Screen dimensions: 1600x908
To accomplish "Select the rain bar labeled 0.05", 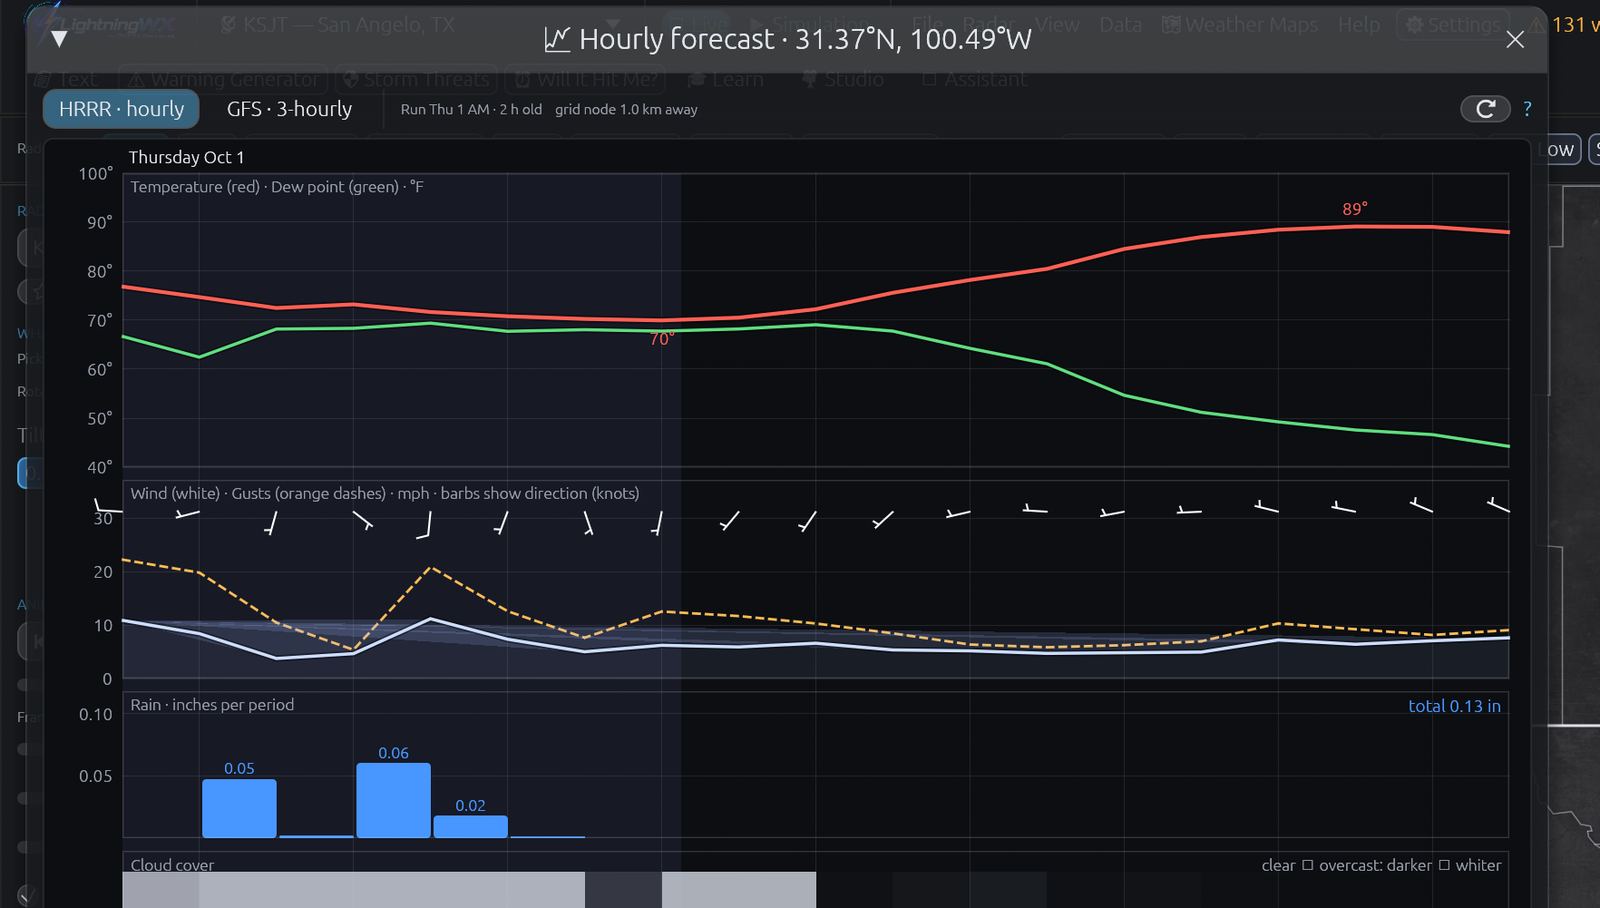I will point(239,808).
